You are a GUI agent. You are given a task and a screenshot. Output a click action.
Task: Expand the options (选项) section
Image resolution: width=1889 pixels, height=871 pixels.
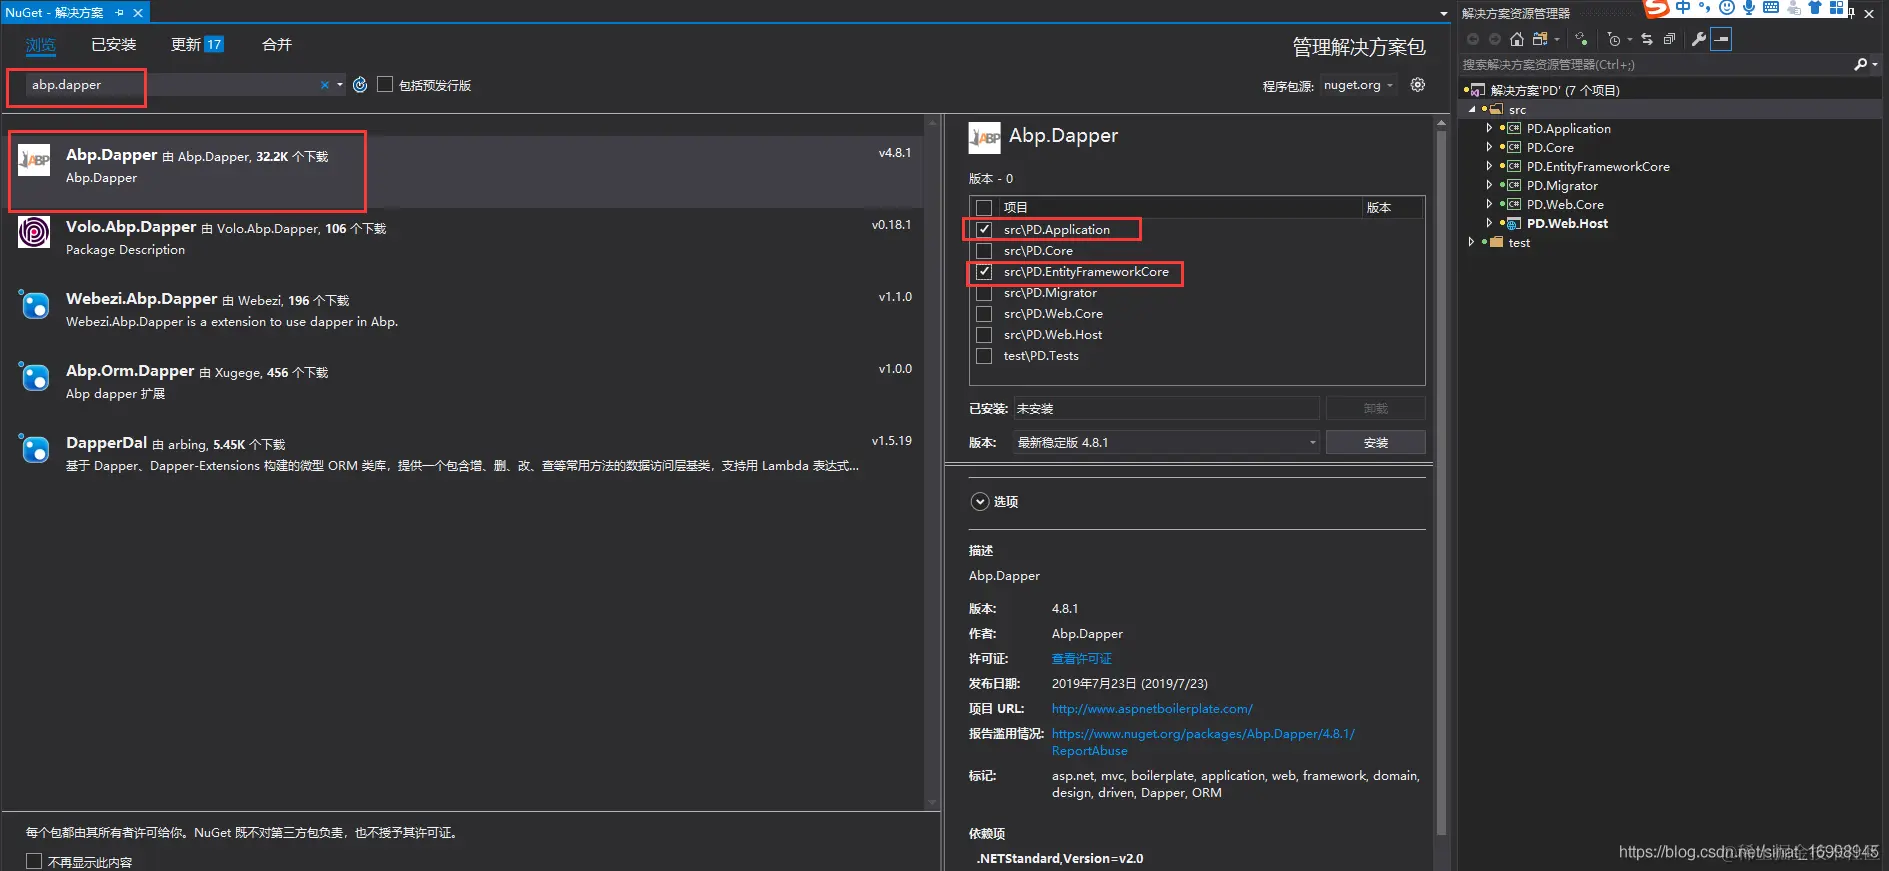coord(980,502)
